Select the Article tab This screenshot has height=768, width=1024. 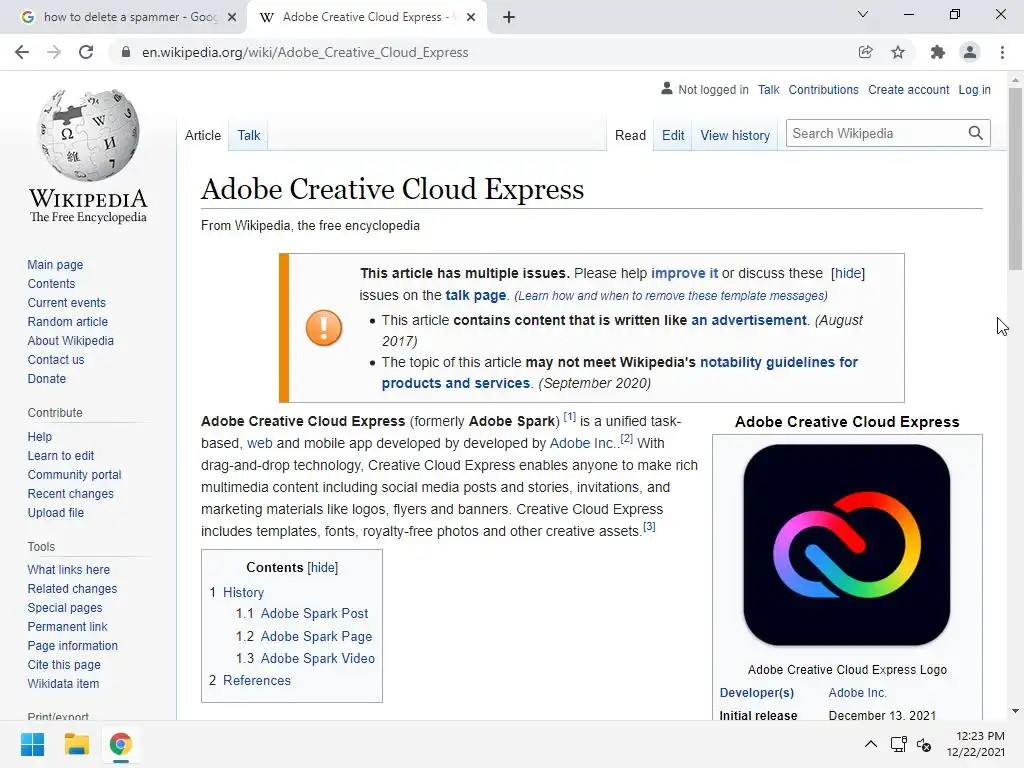pos(203,135)
